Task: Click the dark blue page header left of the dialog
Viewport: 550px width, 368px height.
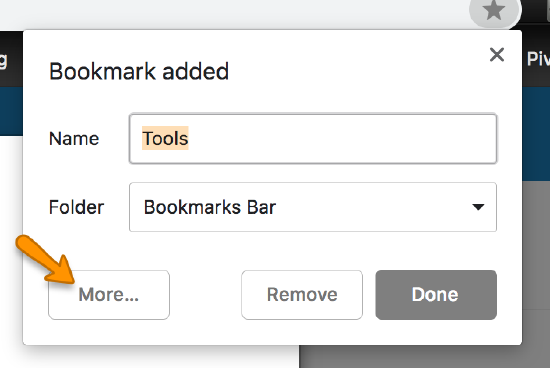Action: pyautogui.click(x=11, y=112)
